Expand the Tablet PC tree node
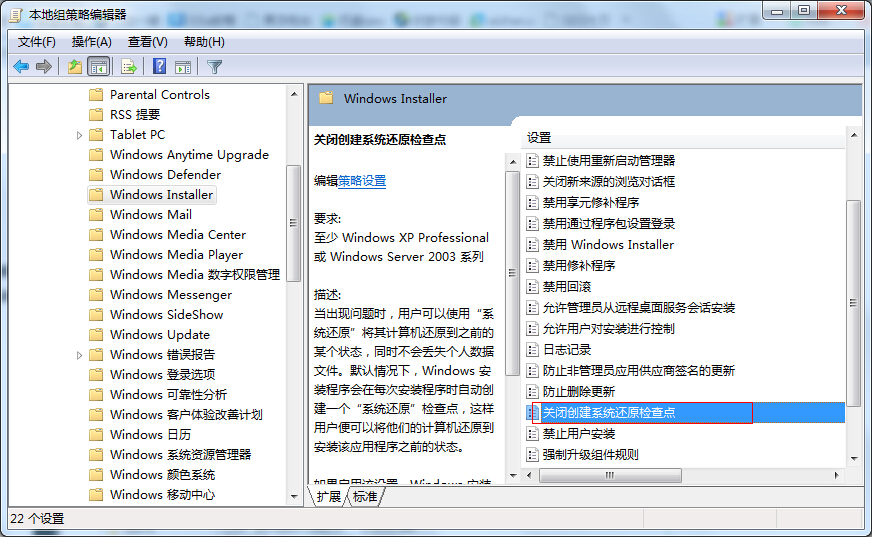 tap(79, 135)
